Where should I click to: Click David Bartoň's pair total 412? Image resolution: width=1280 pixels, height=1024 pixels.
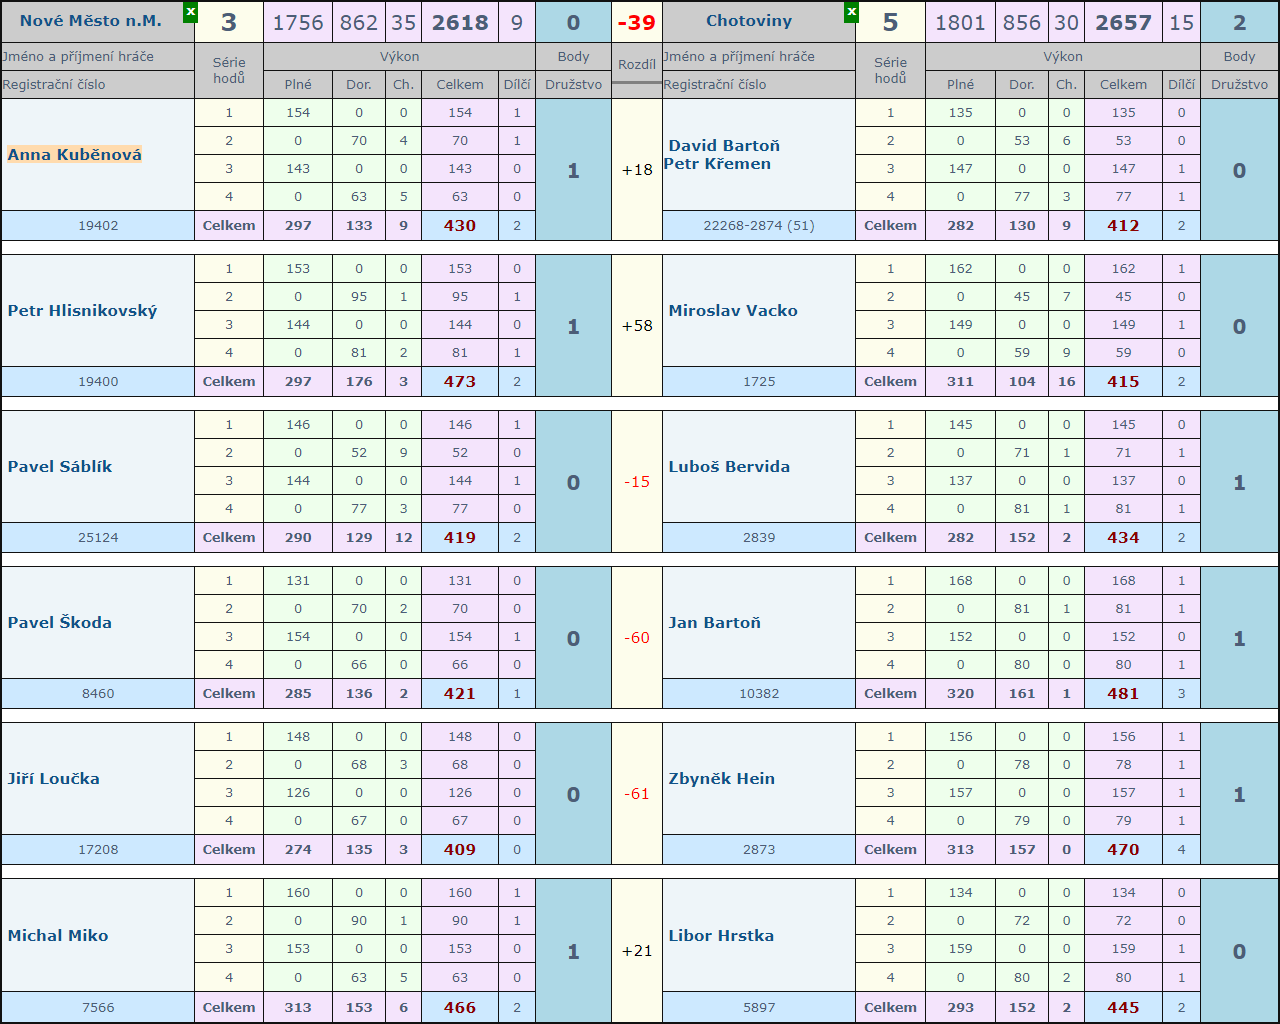point(1123,226)
